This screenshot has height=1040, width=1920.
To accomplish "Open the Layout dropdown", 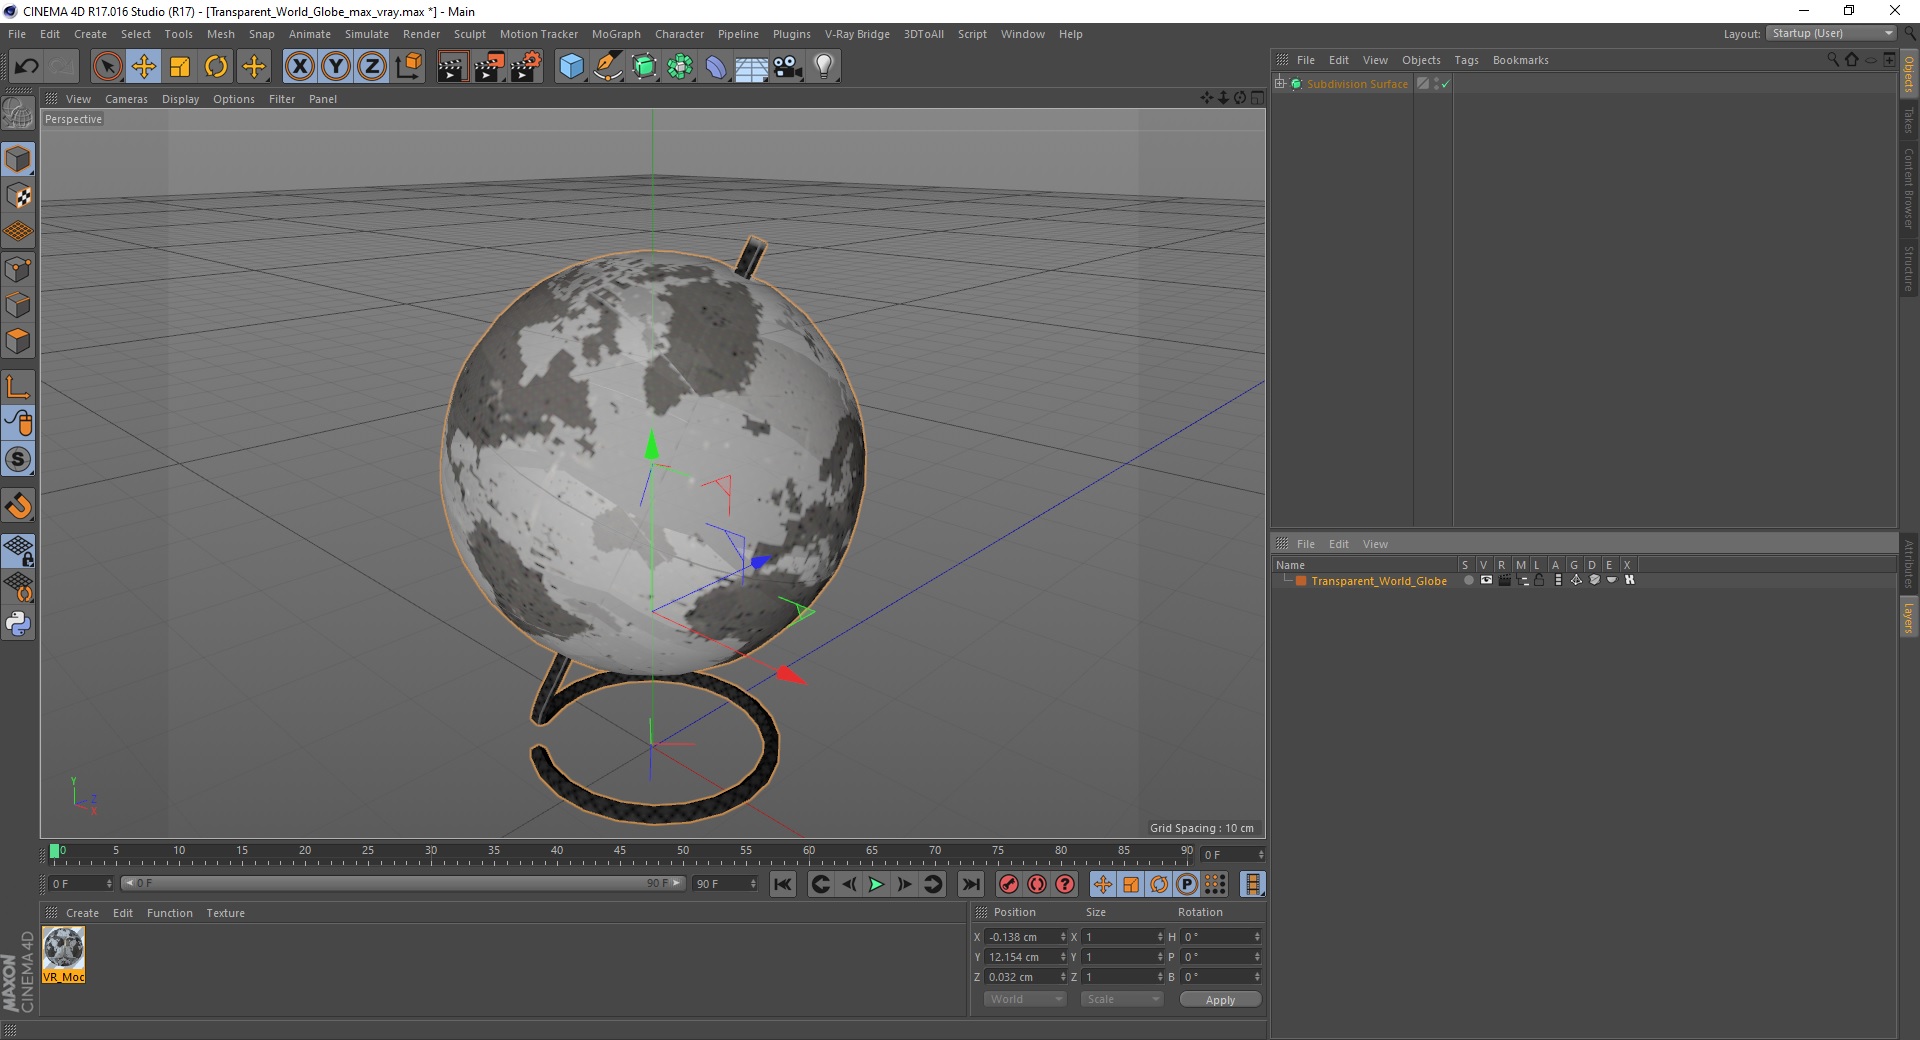I will coord(1831,33).
